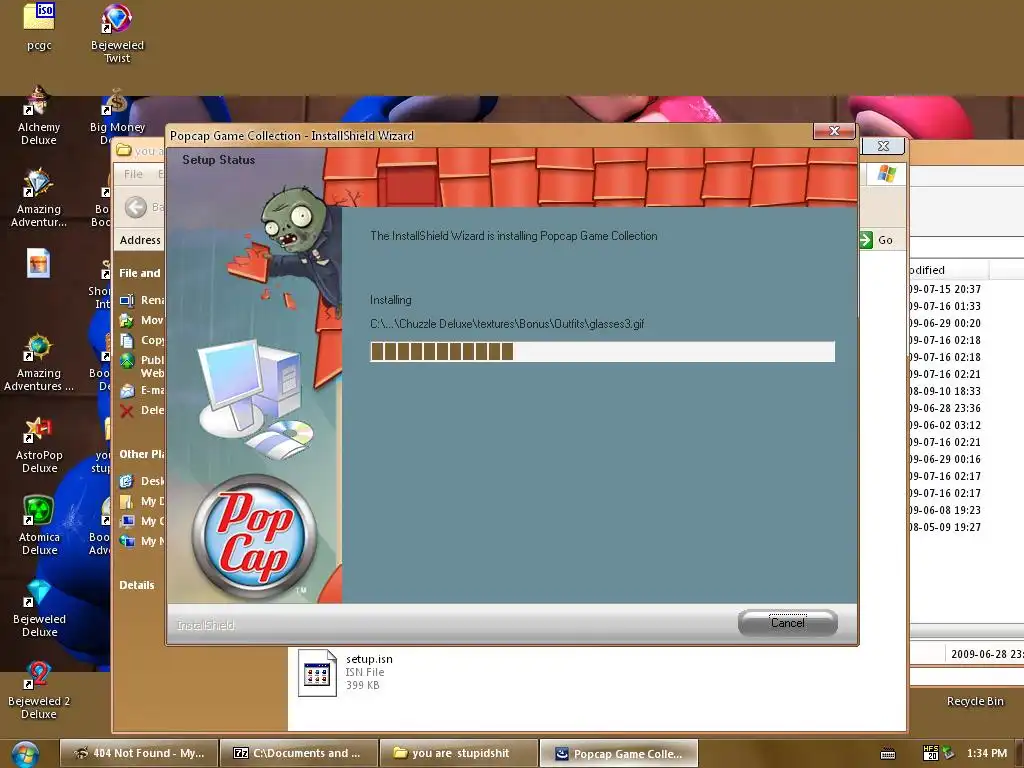The width and height of the screenshot is (1024, 768).
Task: Click the setup.isn file name
Action: 369,659
